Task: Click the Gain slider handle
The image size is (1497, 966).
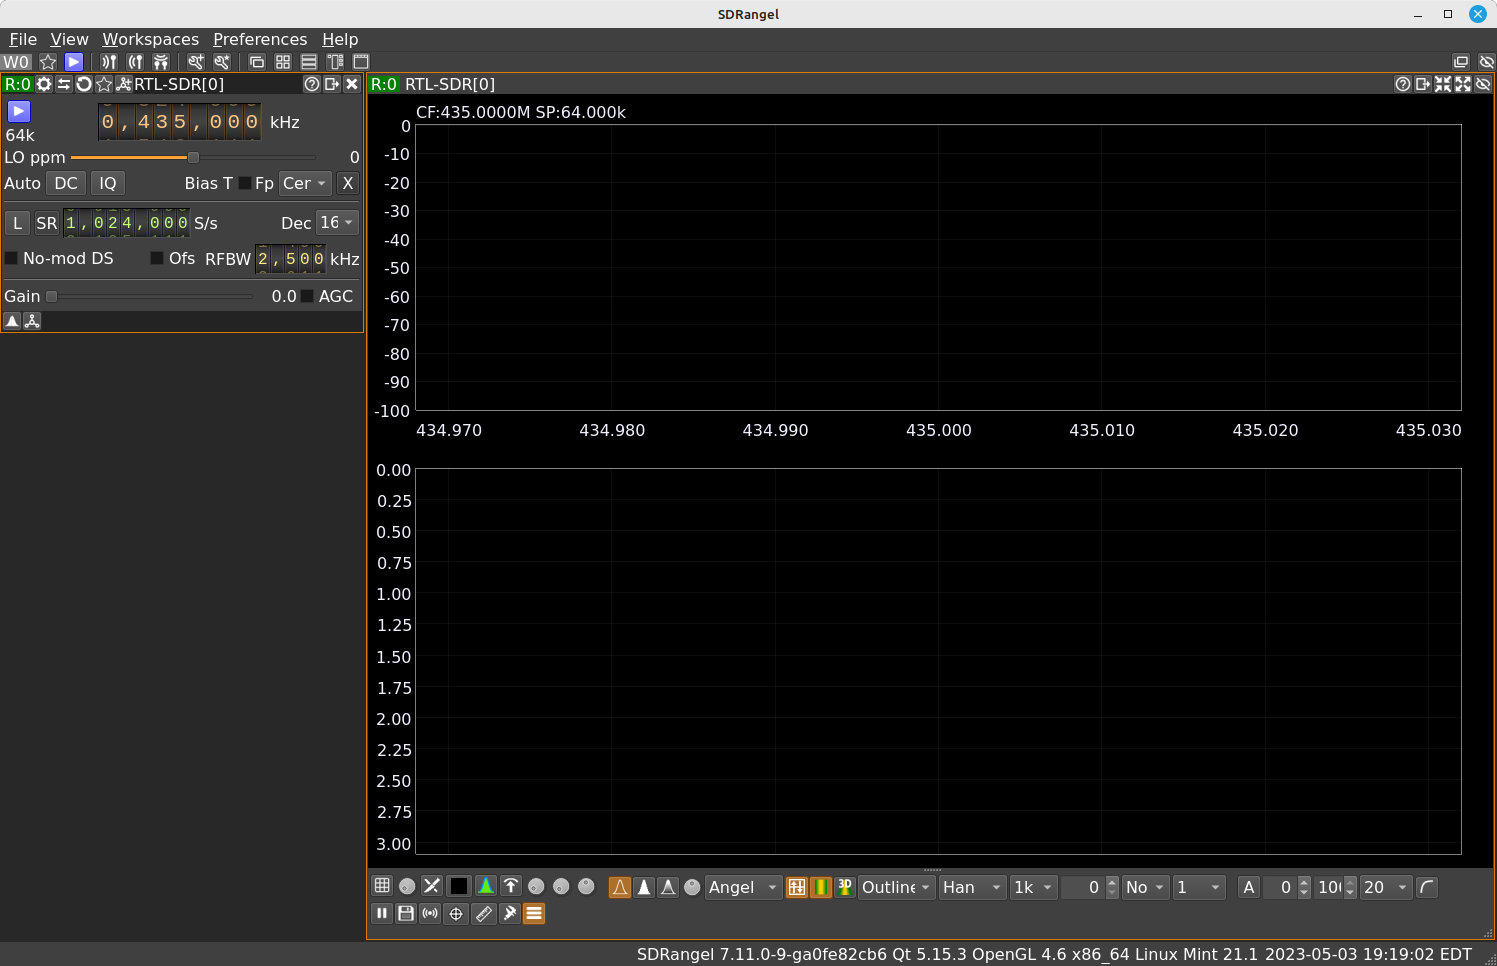Action: tap(52, 296)
